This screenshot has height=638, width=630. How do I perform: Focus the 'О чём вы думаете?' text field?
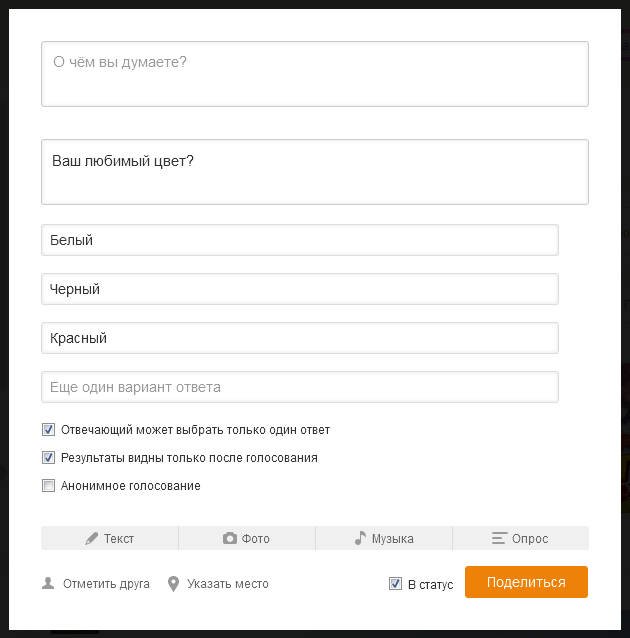(x=314, y=74)
